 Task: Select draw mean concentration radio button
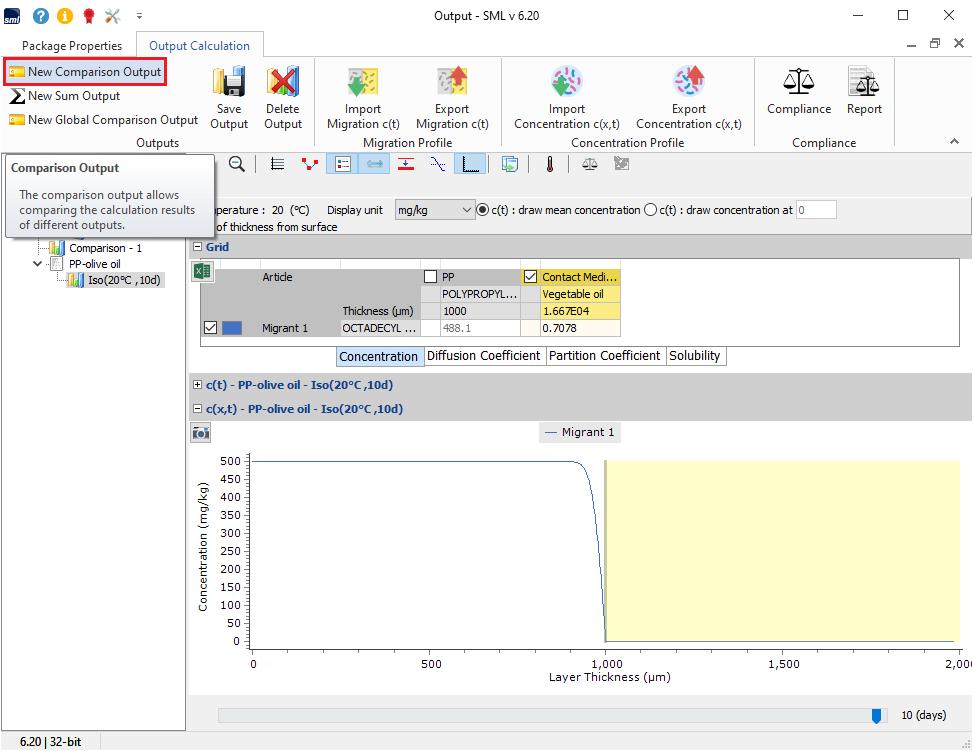(x=483, y=210)
